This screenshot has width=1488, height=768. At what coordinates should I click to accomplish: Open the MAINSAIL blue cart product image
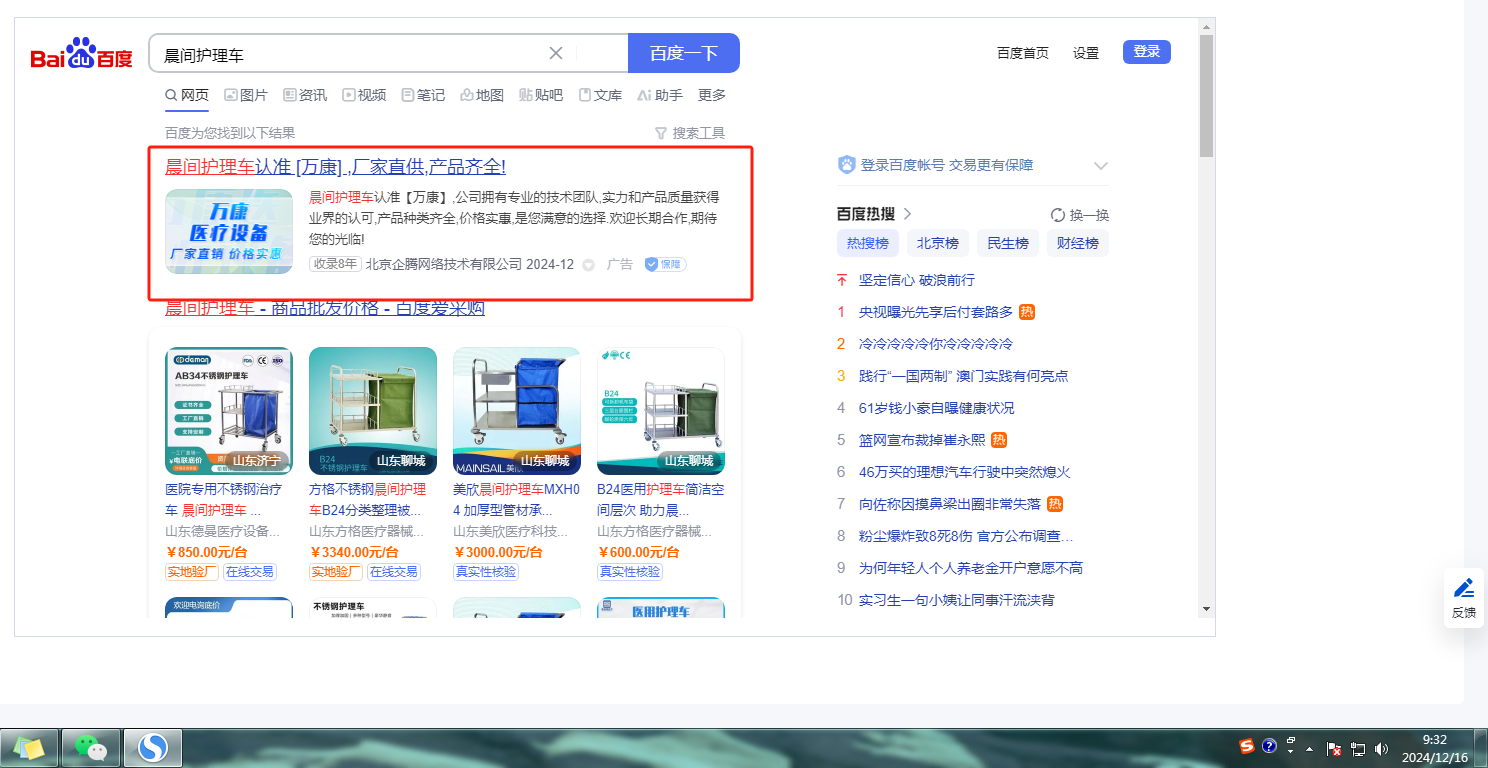pyautogui.click(x=517, y=411)
